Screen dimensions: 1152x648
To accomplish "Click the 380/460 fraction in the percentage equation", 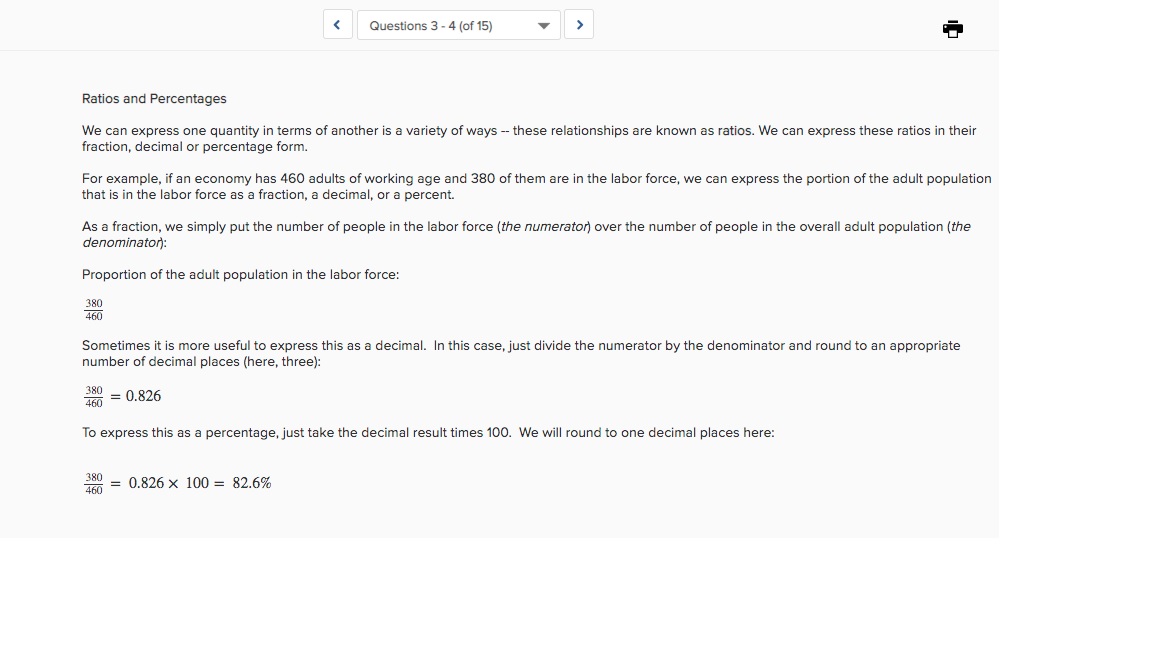I will tap(94, 483).
